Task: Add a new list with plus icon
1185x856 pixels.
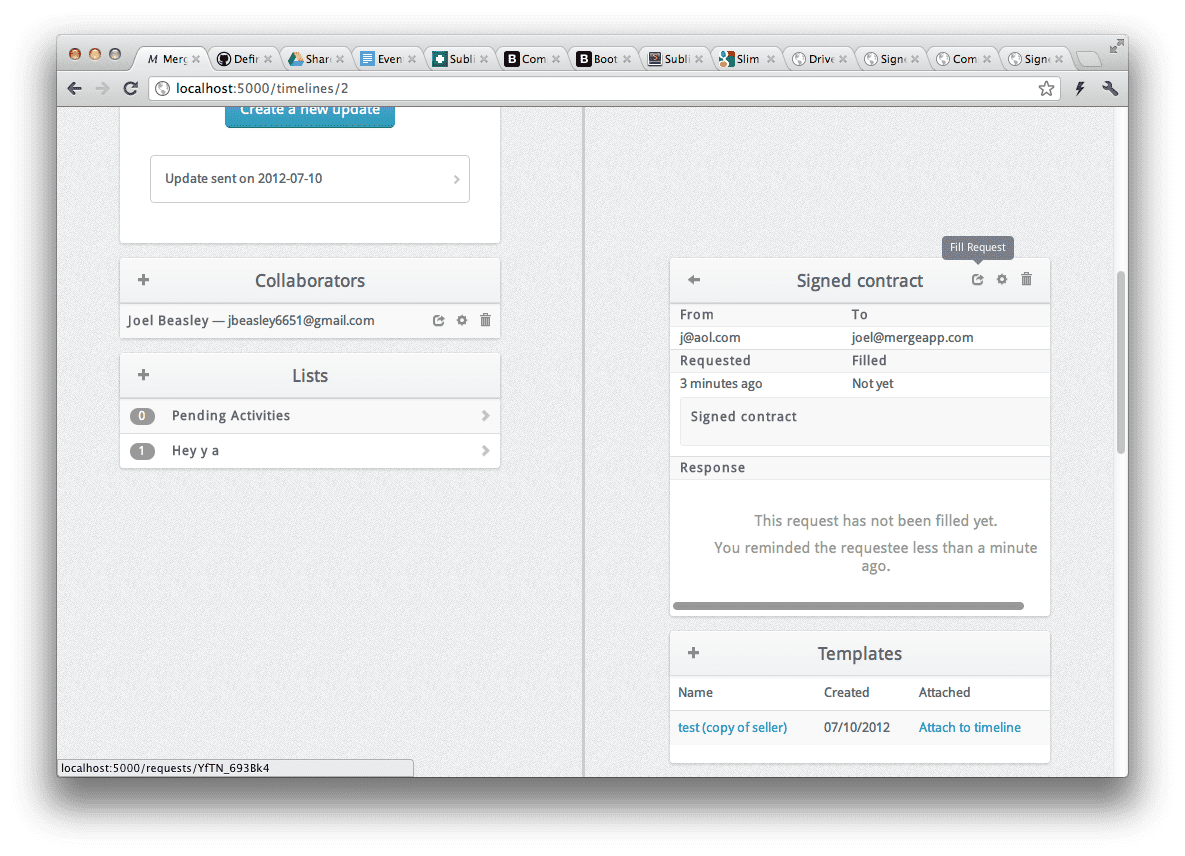Action: [x=143, y=375]
